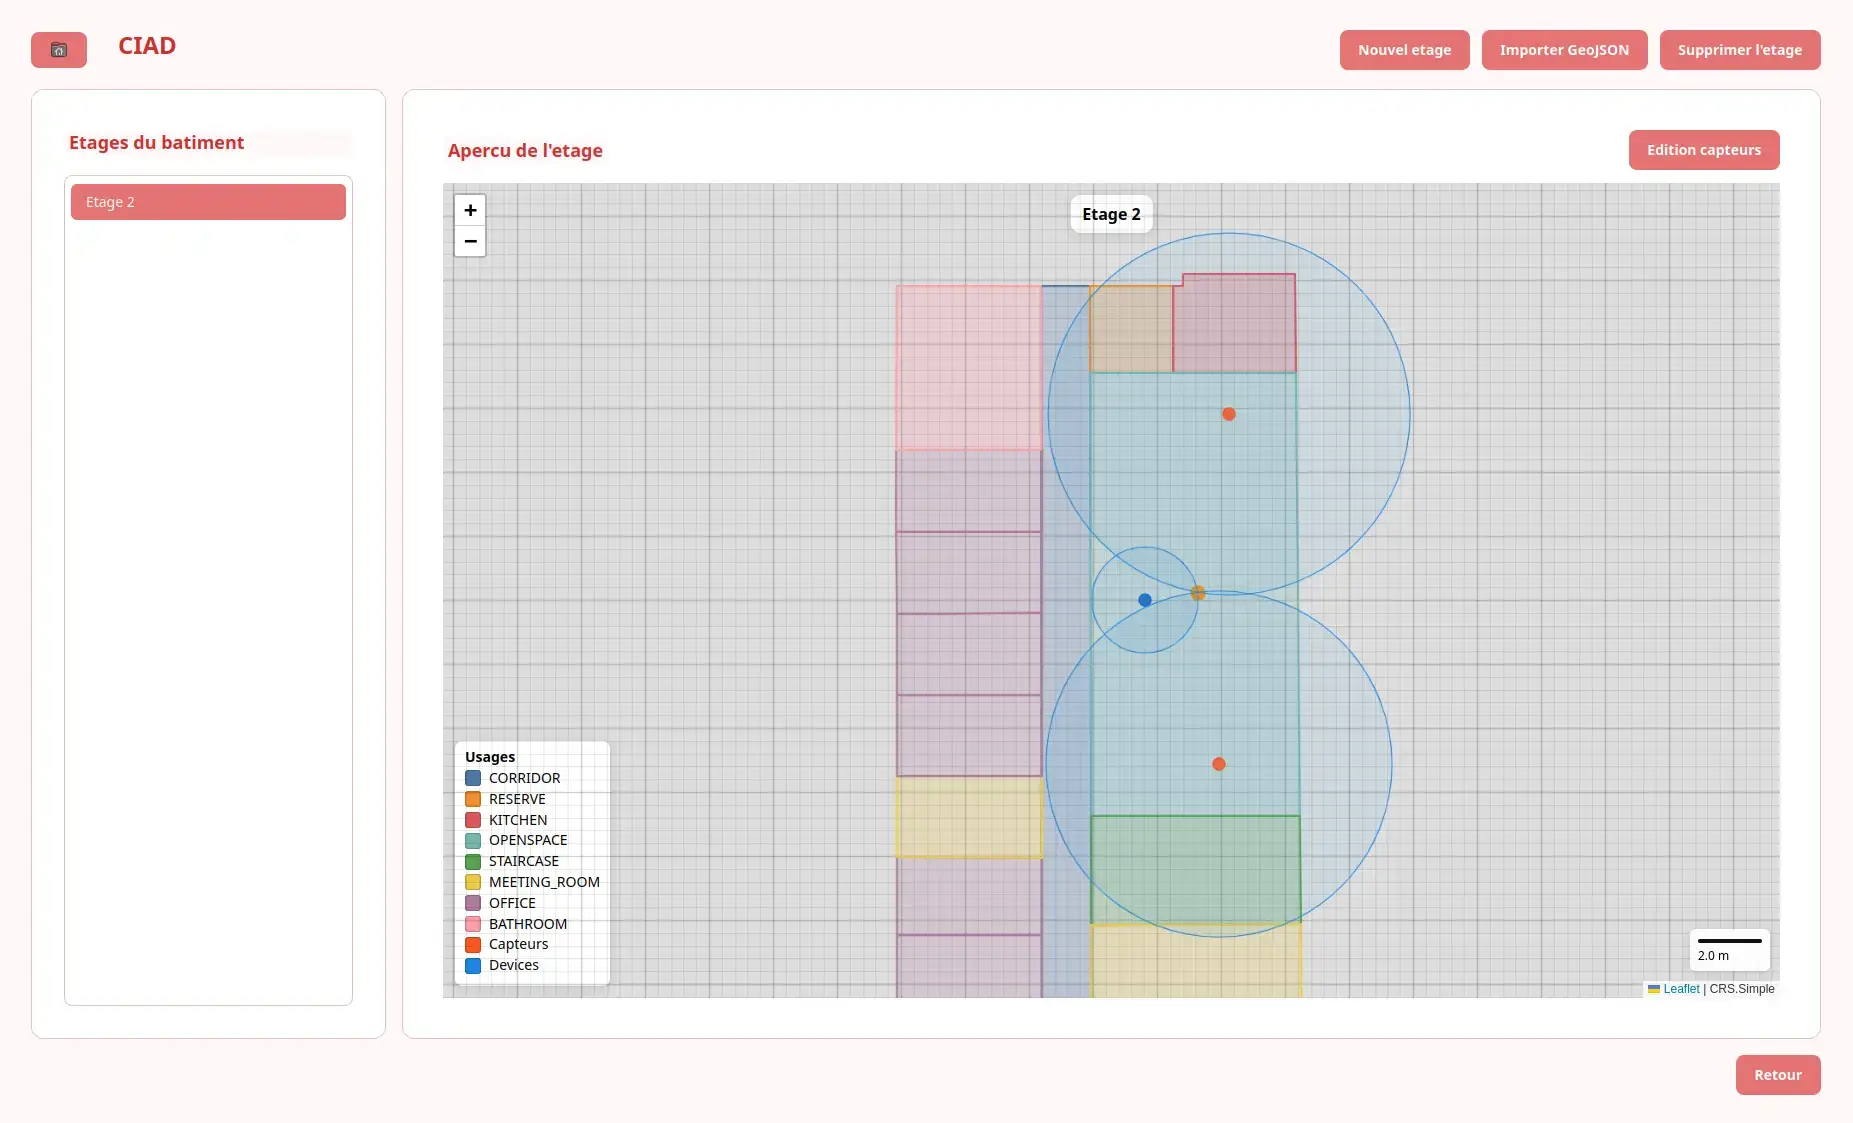Click the CORRIDOR color swatch in legend
The height and width of the screenshot is (1123, 1853).
point(473,778)
